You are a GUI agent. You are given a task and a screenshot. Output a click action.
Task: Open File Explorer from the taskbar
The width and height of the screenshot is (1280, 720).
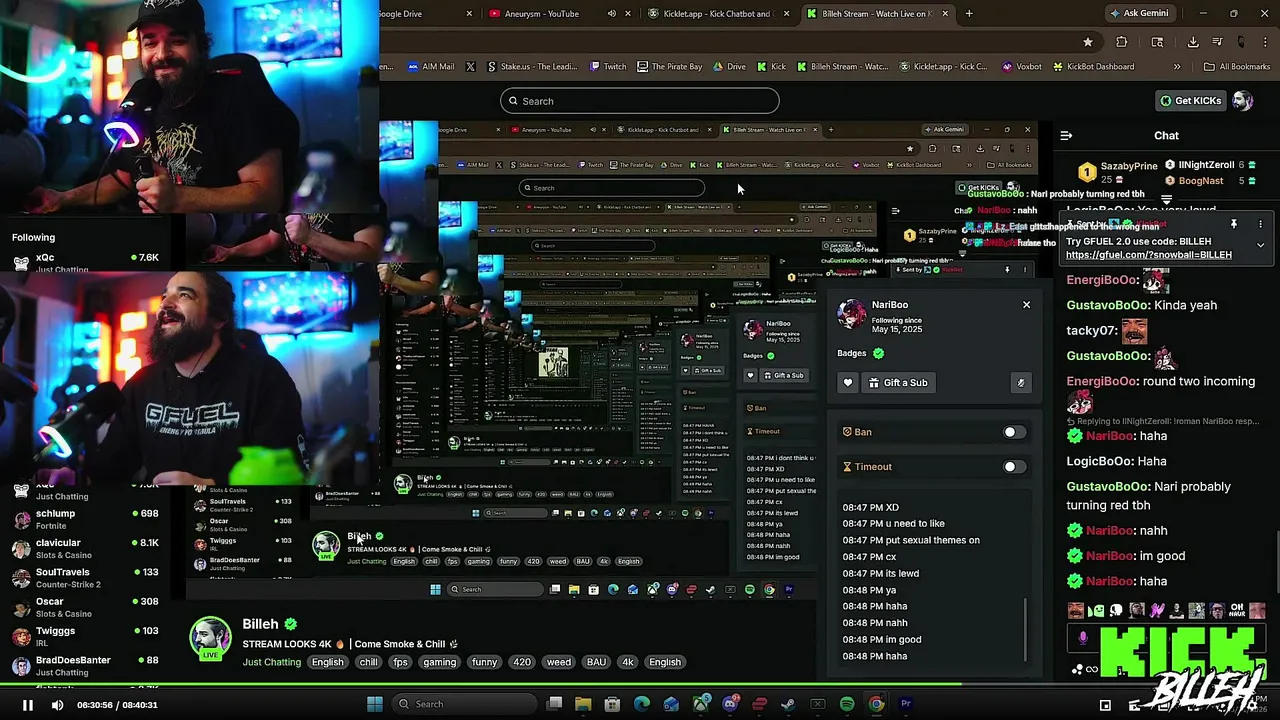[583, 704]
